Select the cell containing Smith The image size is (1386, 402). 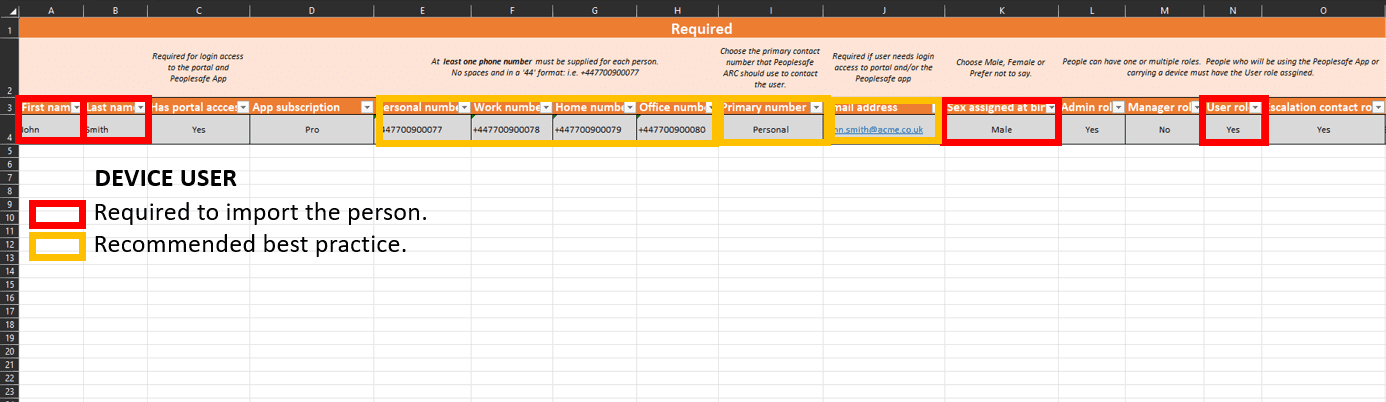point(116,129)
